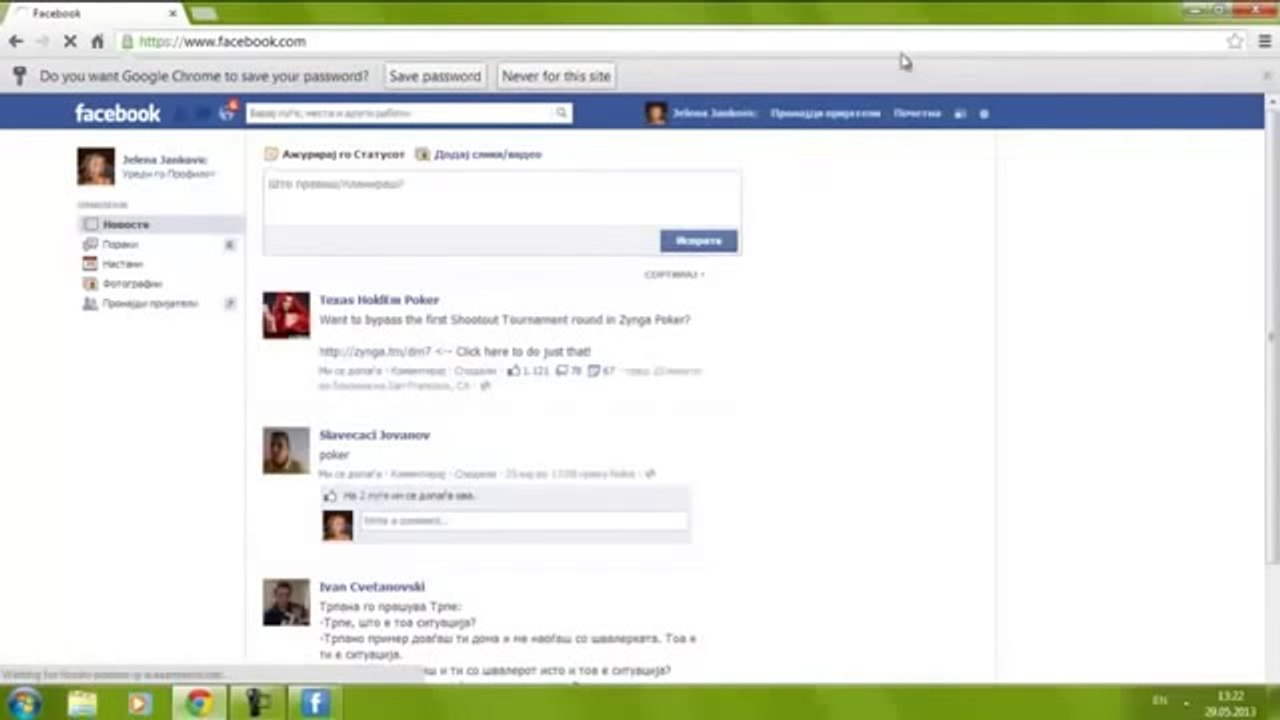Open the privacy shortcuts lock icon

pos(961,114)
